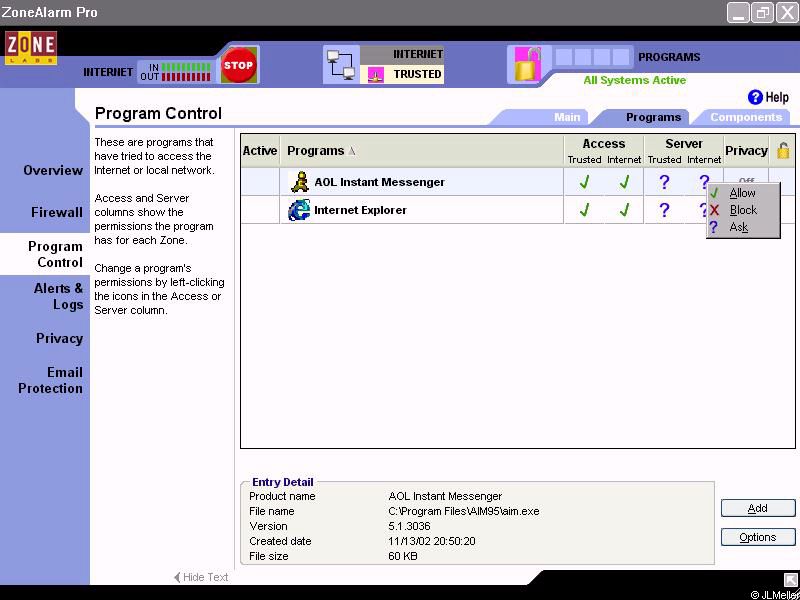Click the Add button
The image size is (800, 600).
pyautogui.click(x=758, y=508)
